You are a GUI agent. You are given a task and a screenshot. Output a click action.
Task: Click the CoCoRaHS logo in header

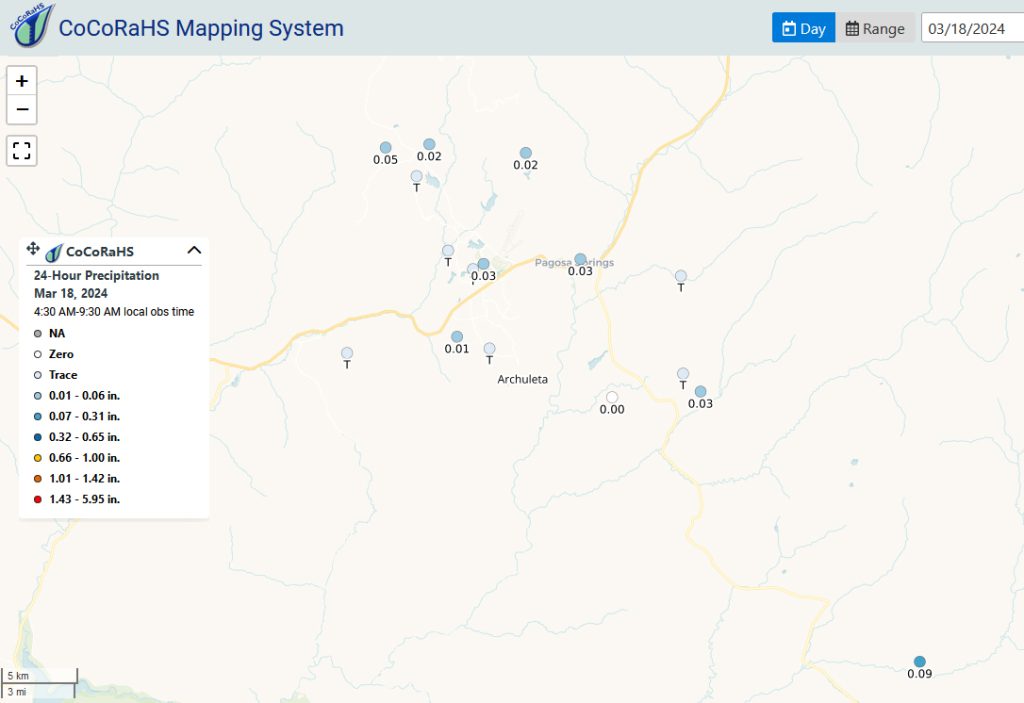tap(31, 25)
